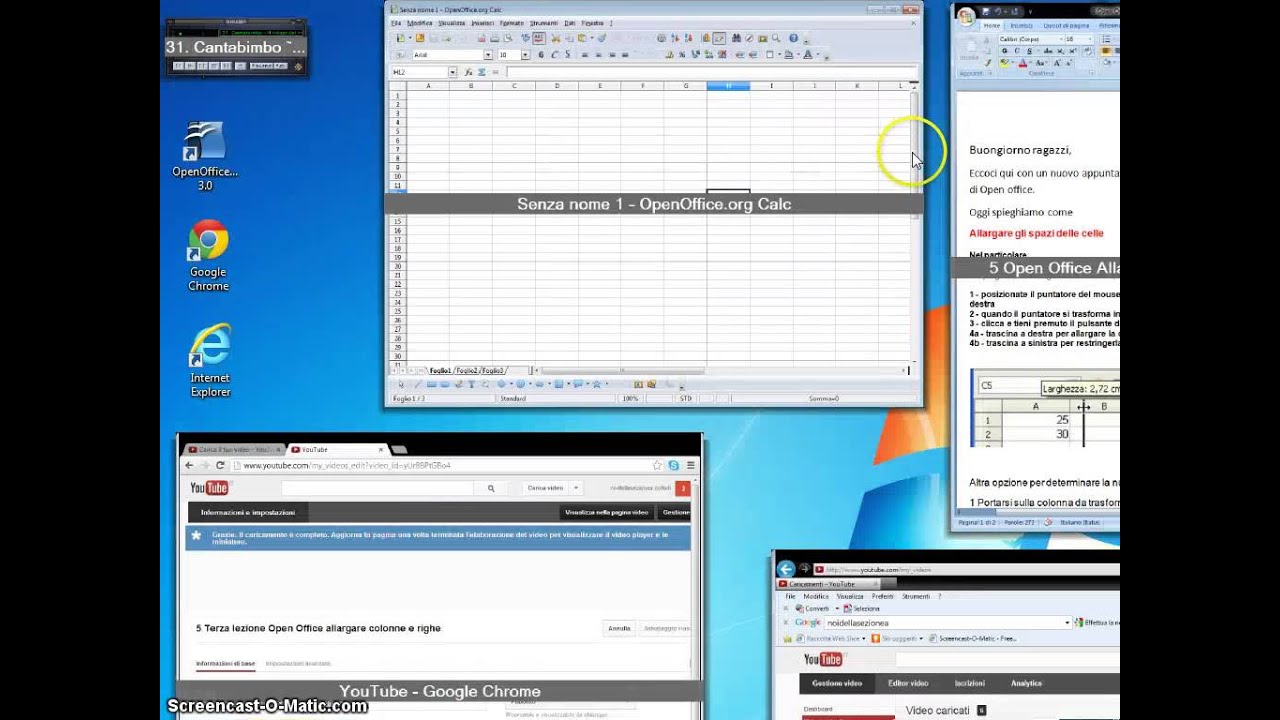Click Visualizza nella pagina video button
The height and width of the screenshot is (720, 1280).
pyautogui.click(x=607, y=512)
